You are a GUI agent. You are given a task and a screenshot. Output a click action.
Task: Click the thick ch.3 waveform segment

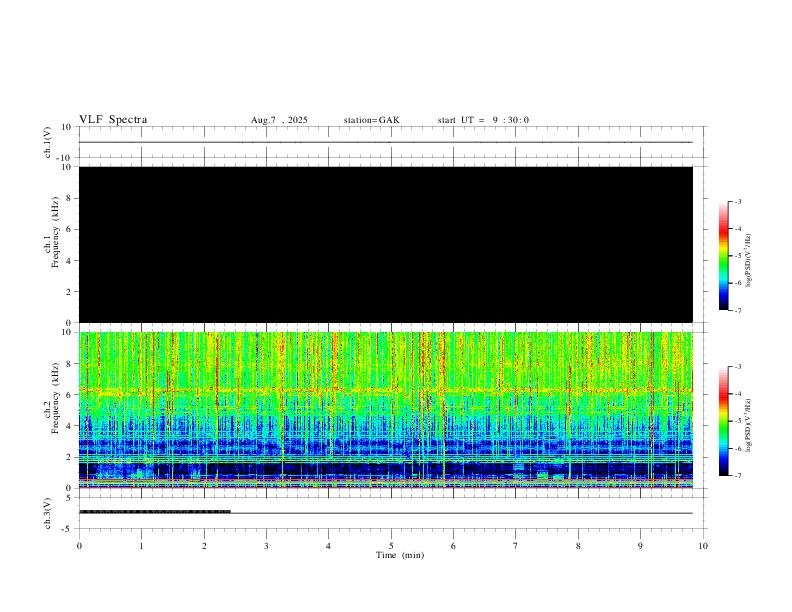[x=155, y=512]
